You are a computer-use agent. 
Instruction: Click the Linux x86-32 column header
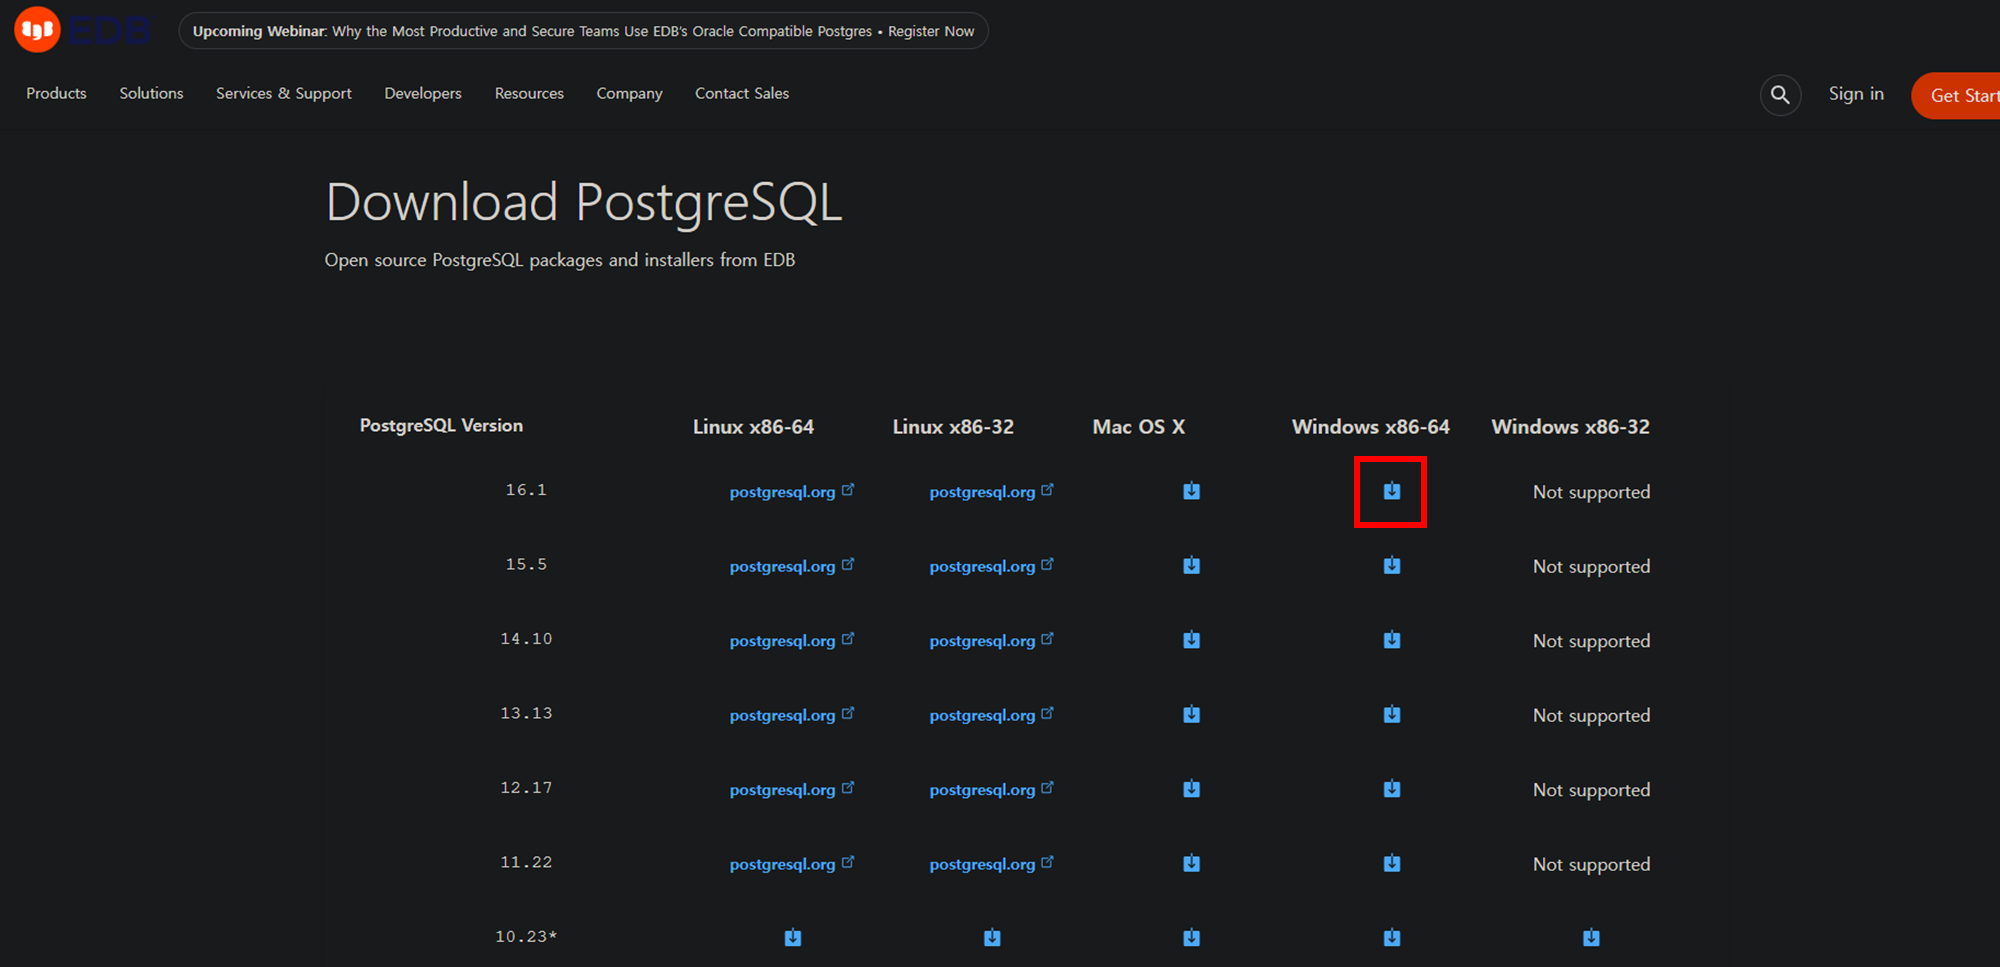click(x=953, y=427)
